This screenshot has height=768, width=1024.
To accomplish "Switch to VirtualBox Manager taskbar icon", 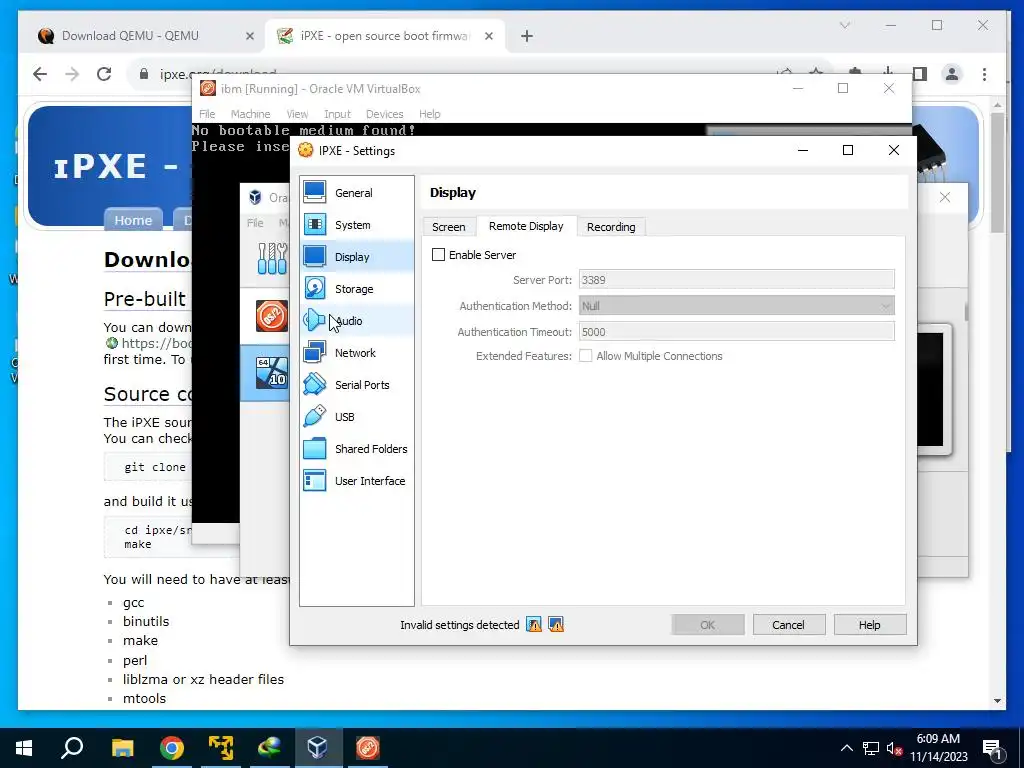I will tap(317, 748).
